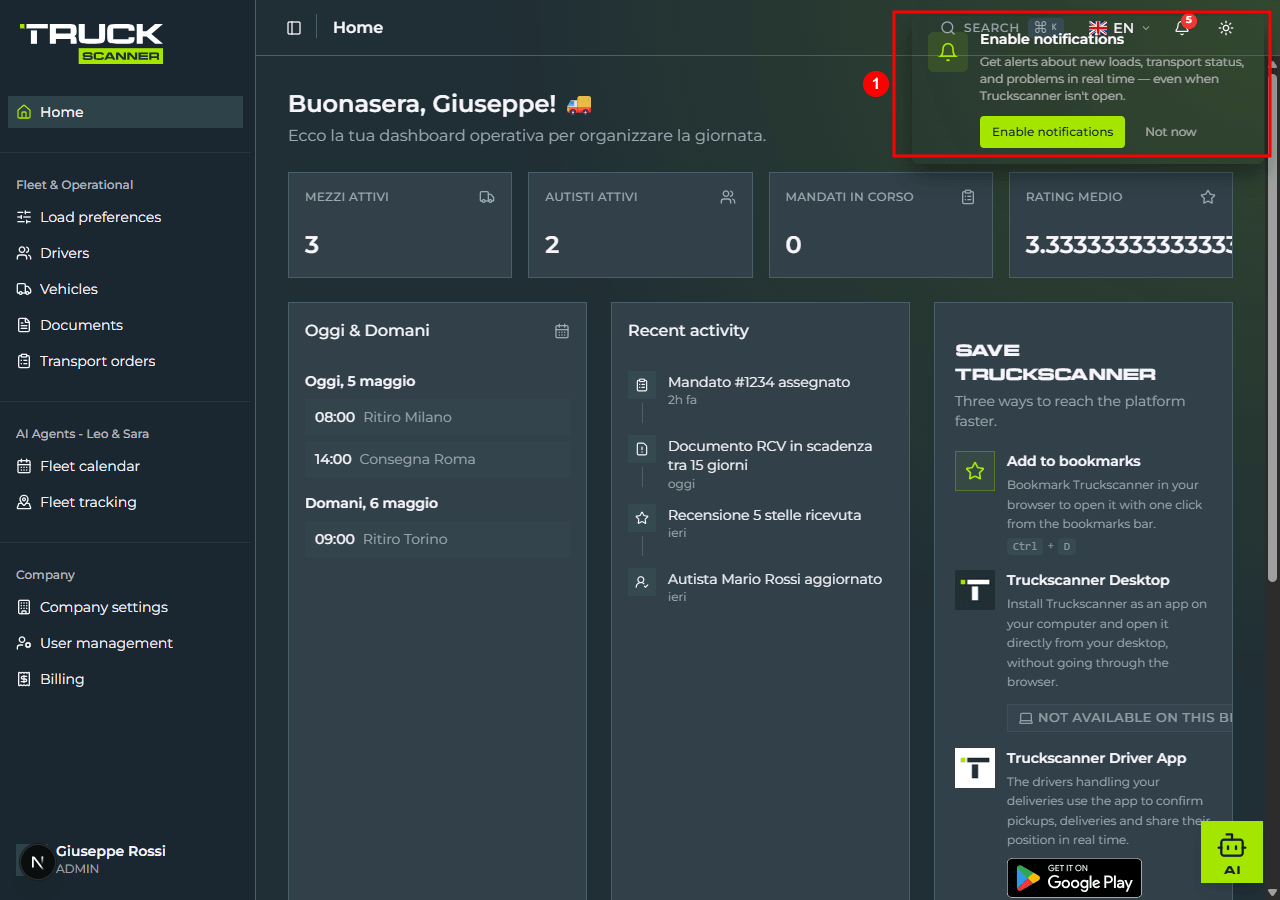1280x900 pixels.
Task: Open the notifications bell with badge
Action: click(1182, 28)
